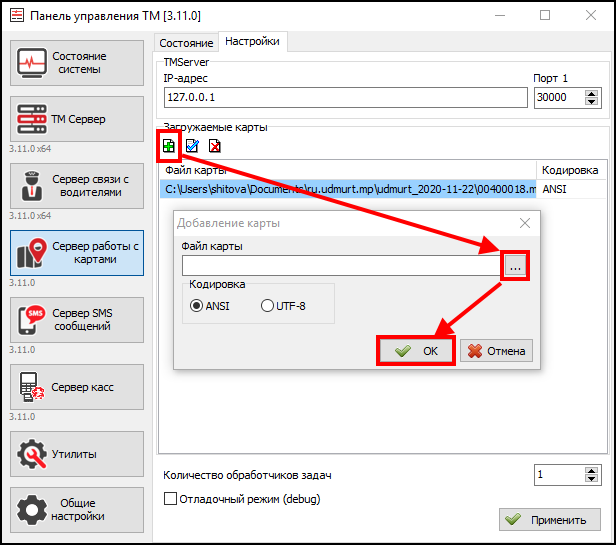Screen dimensions: 616x545
Task: Click the Файл карты path field in dialog
Action: click(341, 266)
